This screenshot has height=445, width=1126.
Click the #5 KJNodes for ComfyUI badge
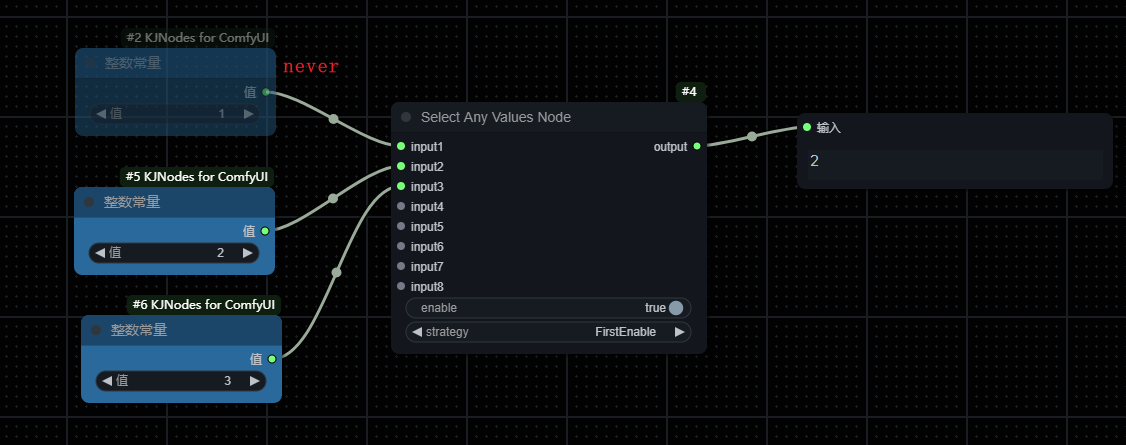point(197,177)
